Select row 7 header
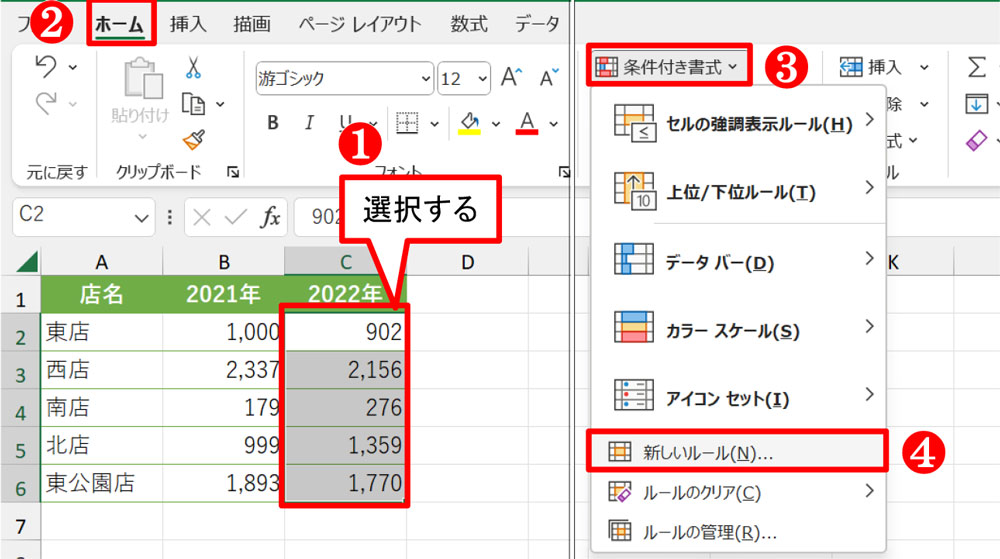This screenshot has width=1000, height=559. (x=20, y=526)
